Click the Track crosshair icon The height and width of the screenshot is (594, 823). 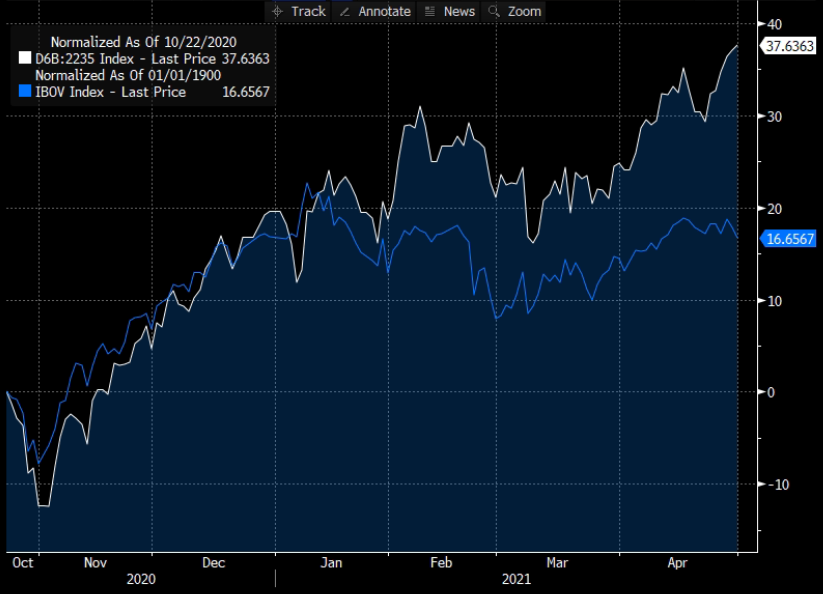pyautogui.click(x=278, y=12)
